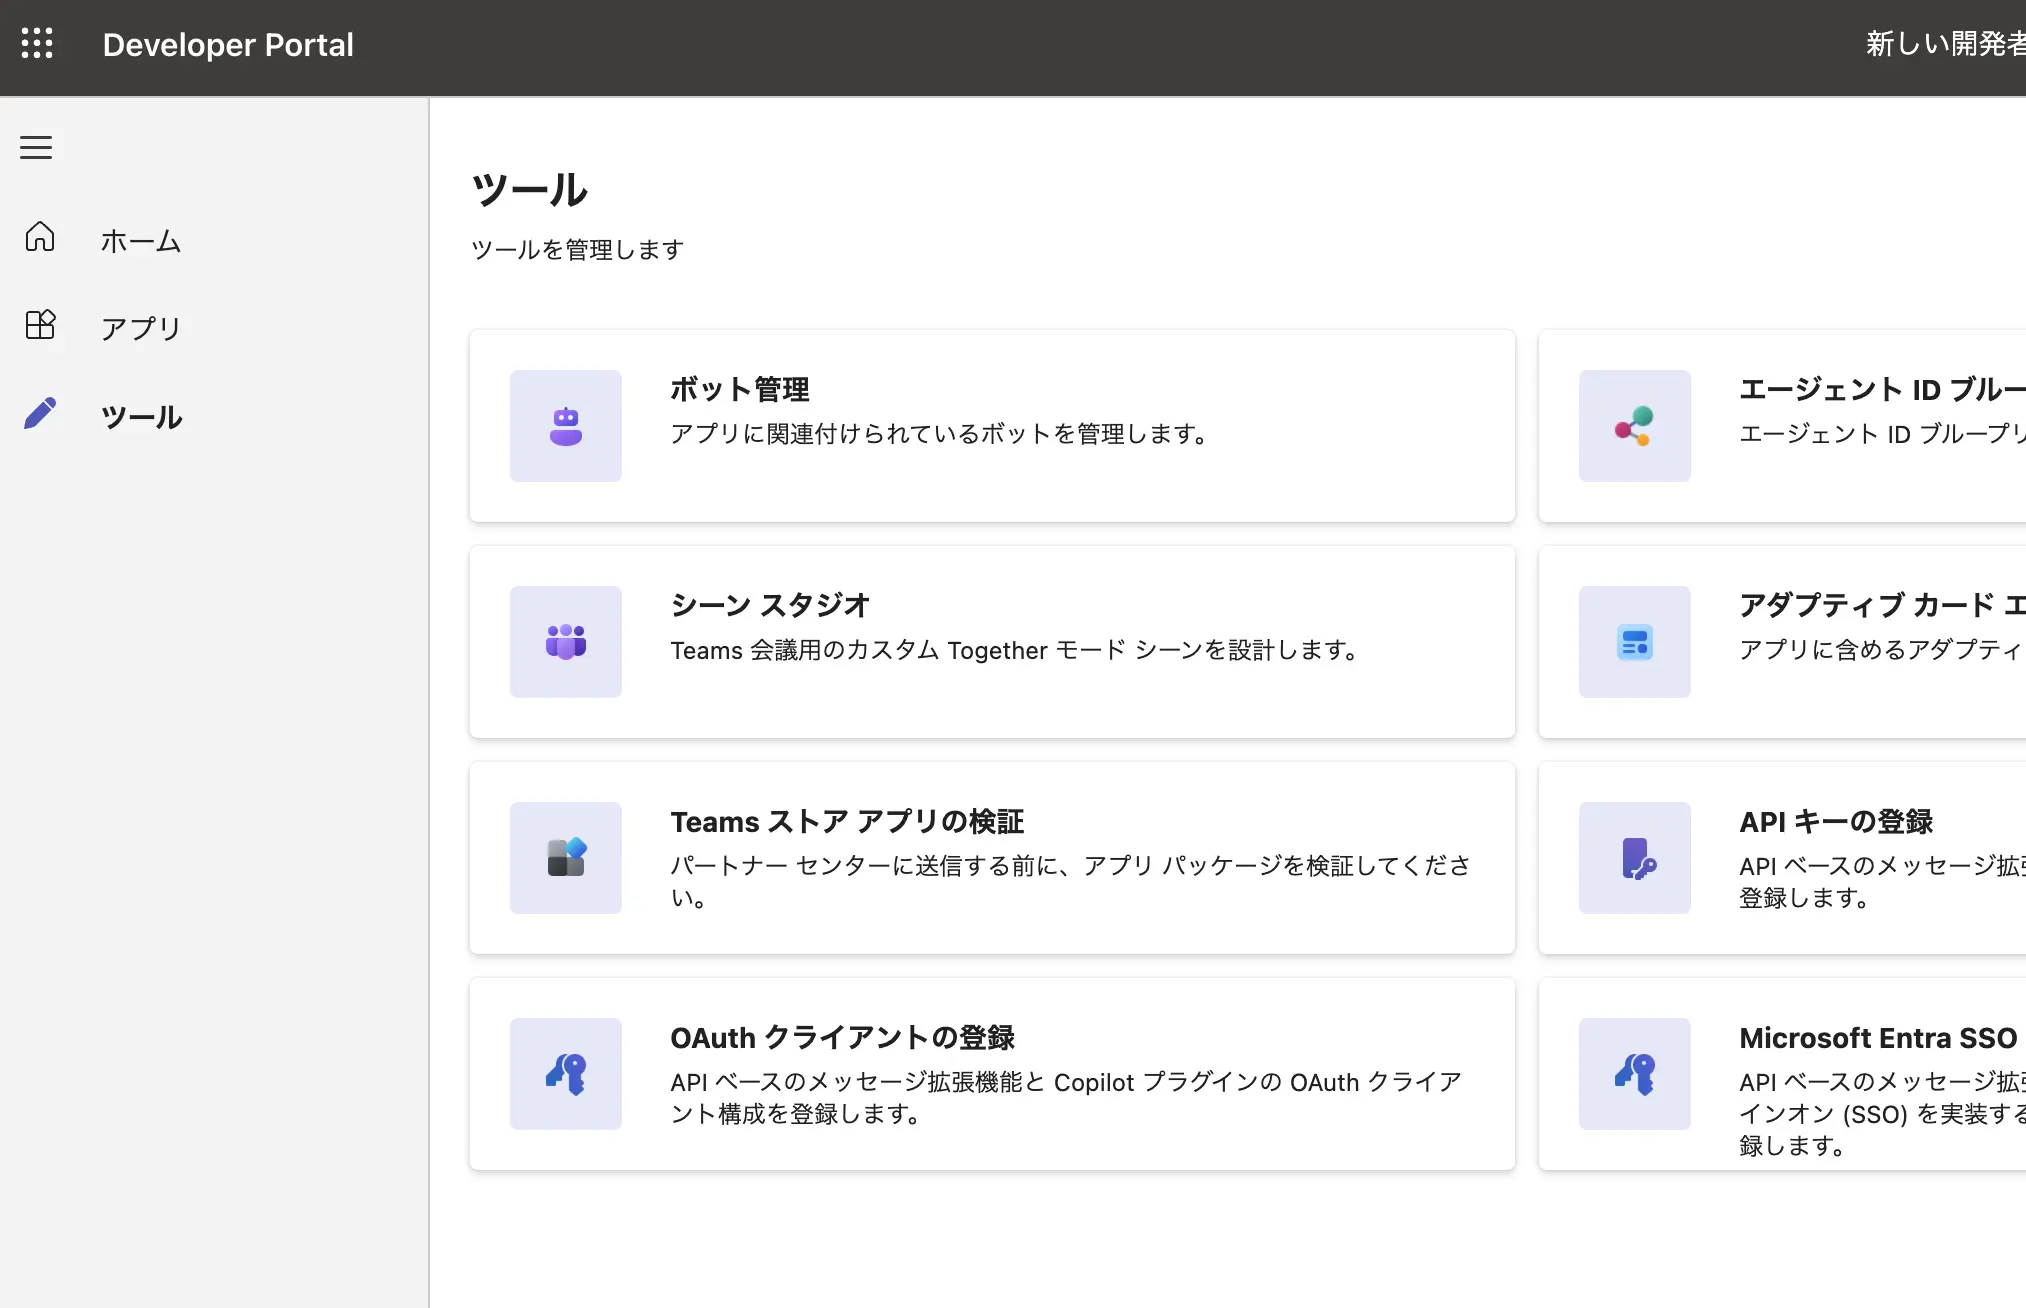Open the ボット管理 card title
Viewport: 2026px width, 1308px height.
[x=740, y=389]
